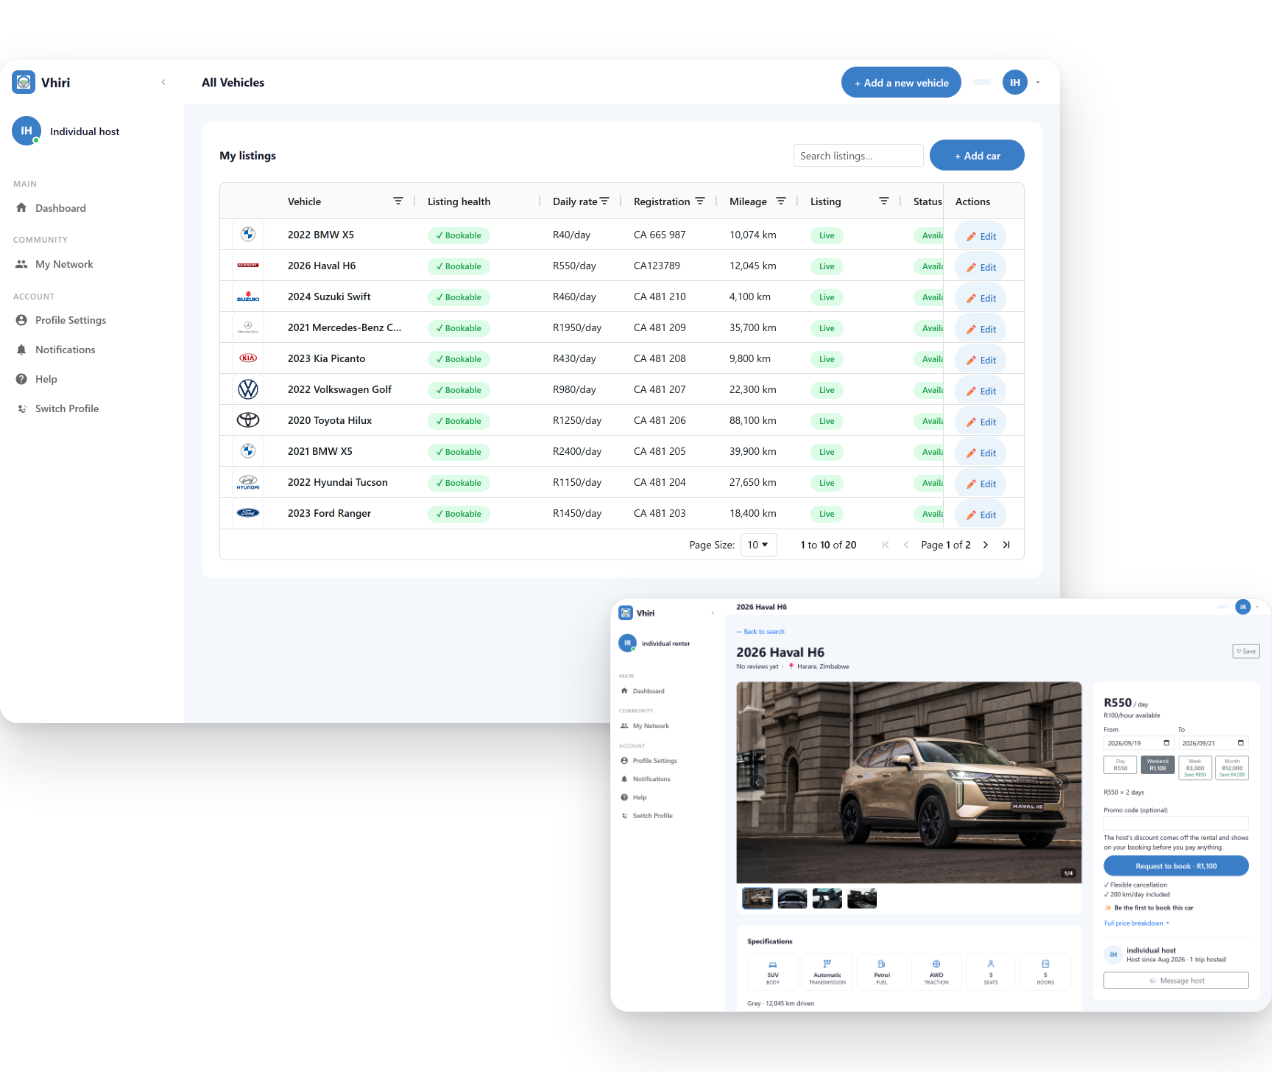Edit the 2023 Kia Picanto listing
The height and width of the screenshot is (1072, 1272).
coord(981,360)
